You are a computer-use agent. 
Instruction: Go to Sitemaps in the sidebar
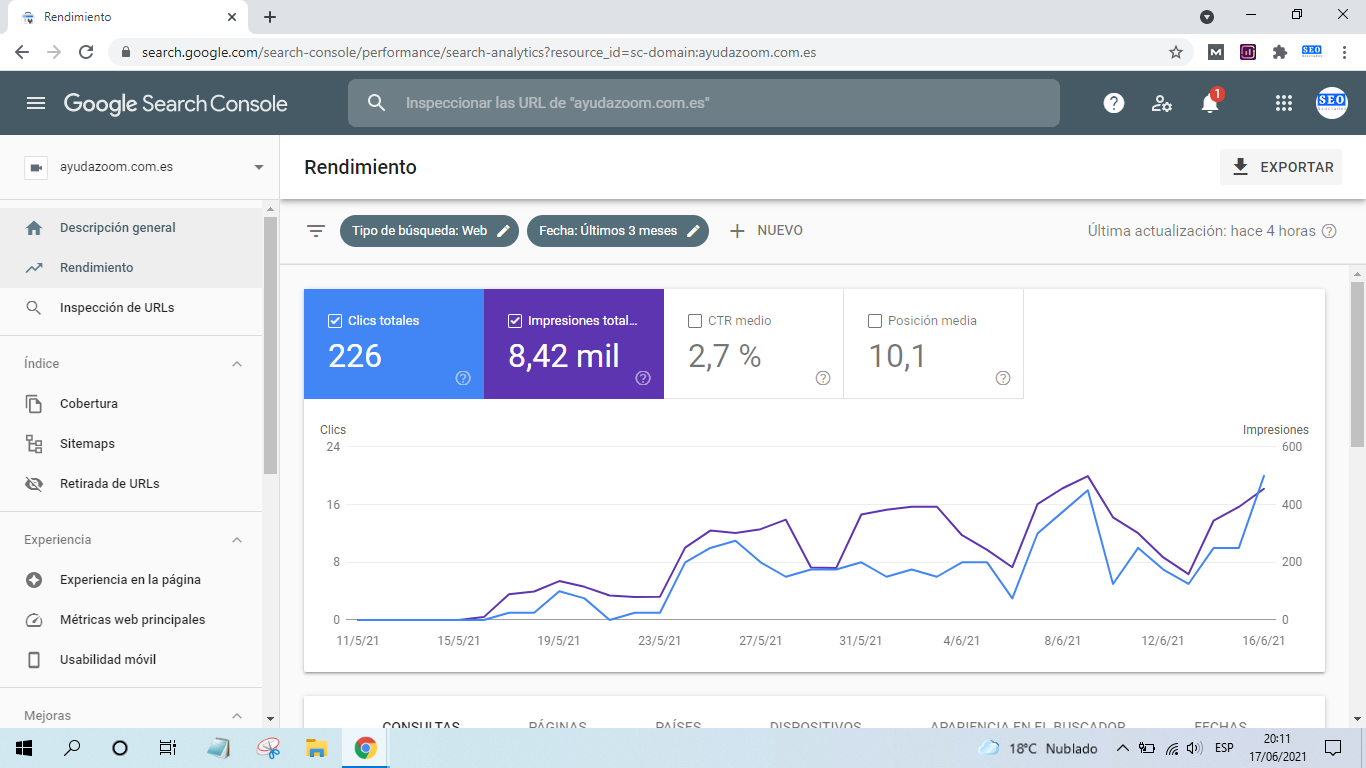[x=87, y=444]
